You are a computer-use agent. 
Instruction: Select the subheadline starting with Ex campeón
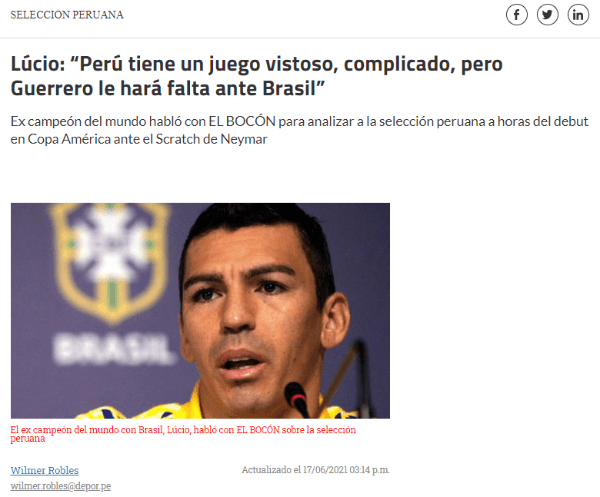tap(299, 130)
